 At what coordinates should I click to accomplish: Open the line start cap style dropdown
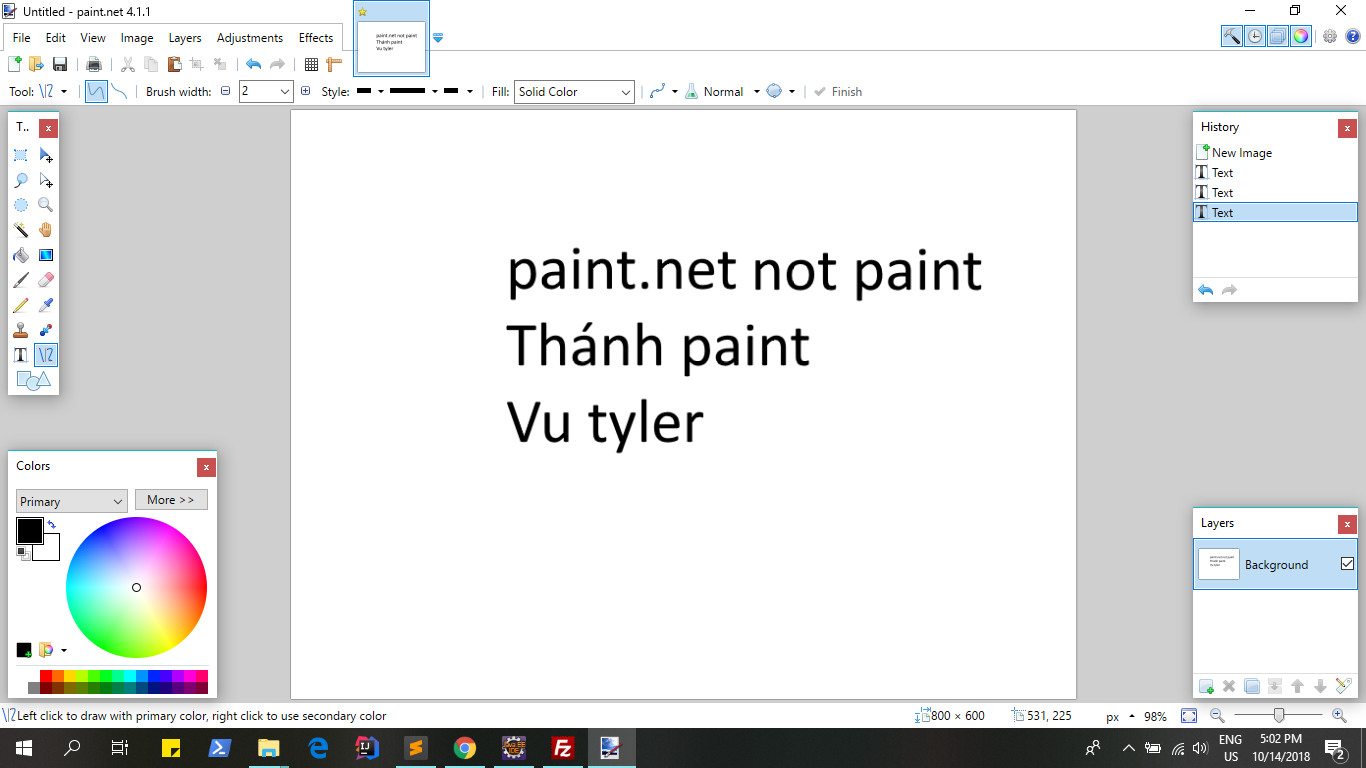point(370,91)
